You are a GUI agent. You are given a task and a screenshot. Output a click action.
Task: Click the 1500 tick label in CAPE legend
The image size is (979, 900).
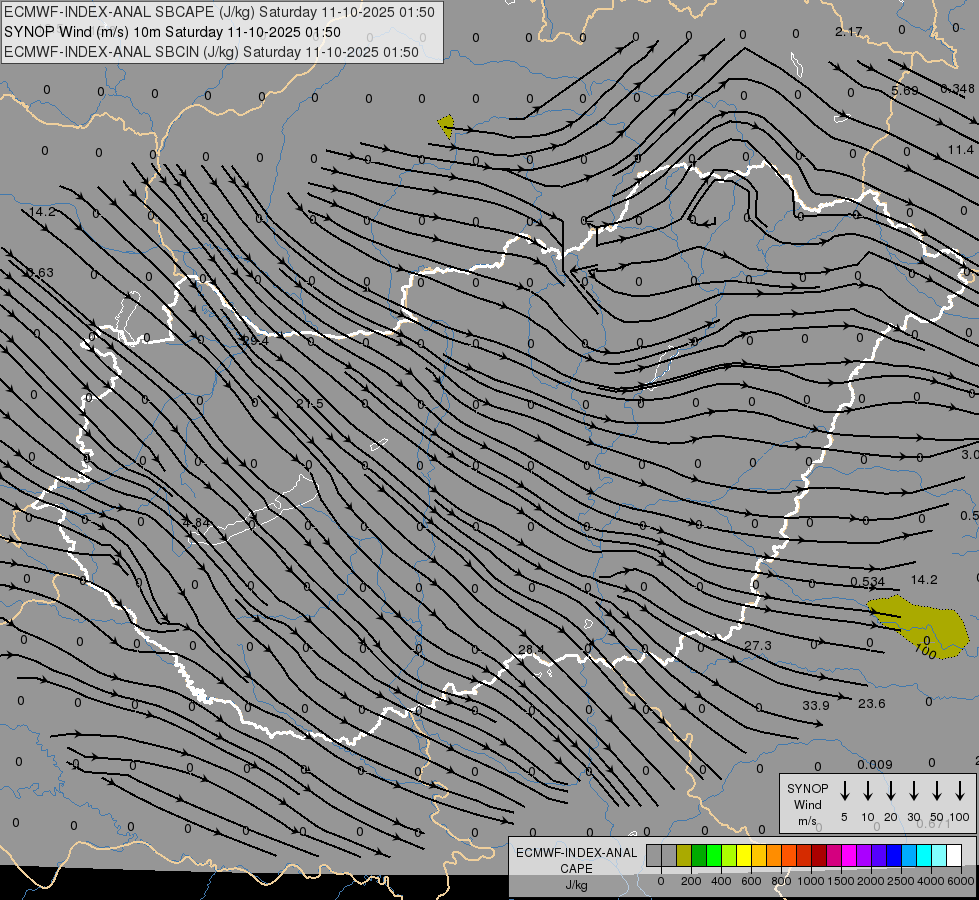[x=840, y=881]
